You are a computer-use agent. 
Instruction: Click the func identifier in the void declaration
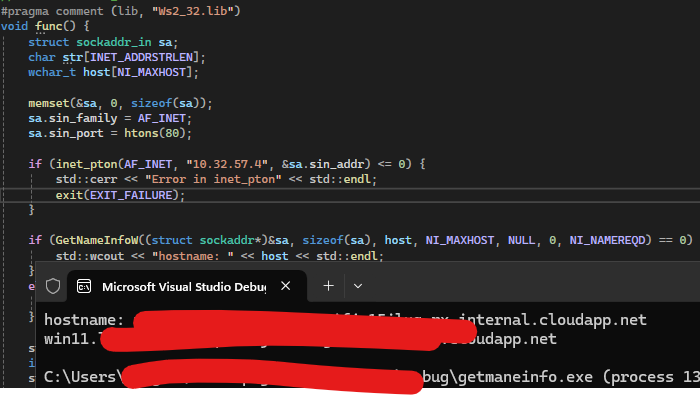coord(49,26)
